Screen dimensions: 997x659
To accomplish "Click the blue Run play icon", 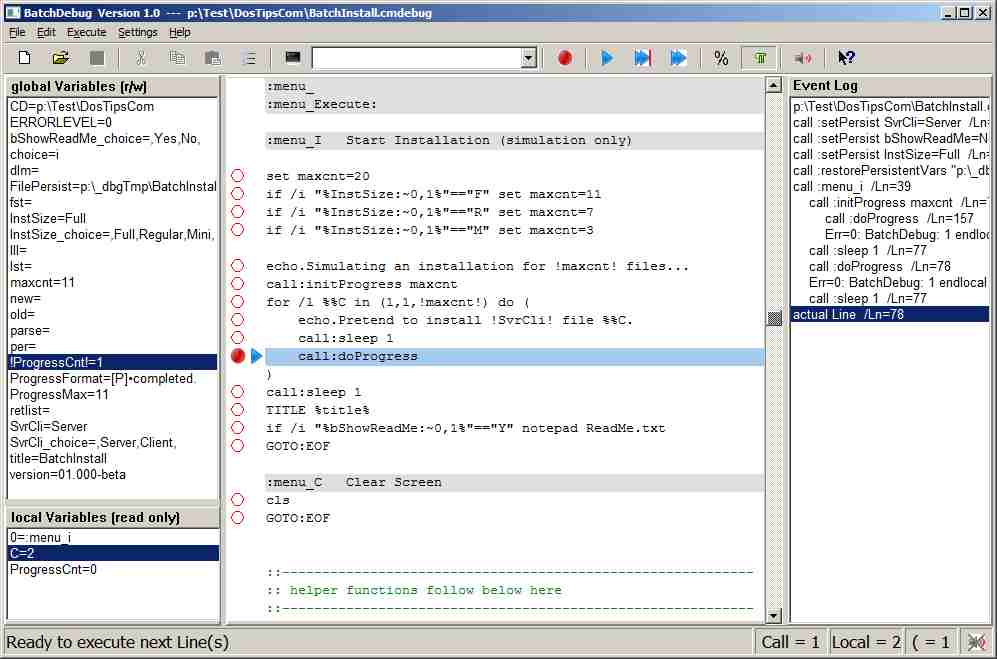I will (607, 58).
